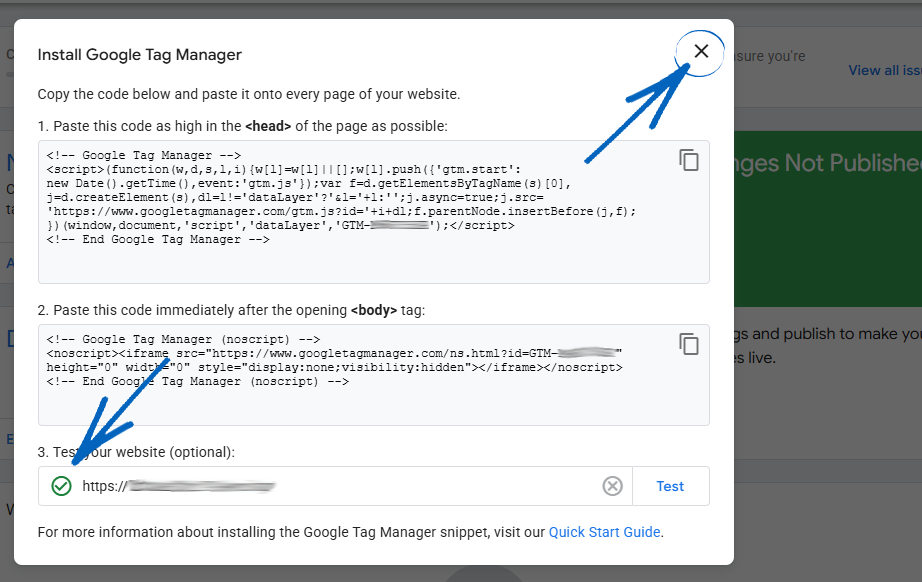Click the head script code box
Image resolution: width=922 pixels, height=582 pixels.
tap(373, 212)
